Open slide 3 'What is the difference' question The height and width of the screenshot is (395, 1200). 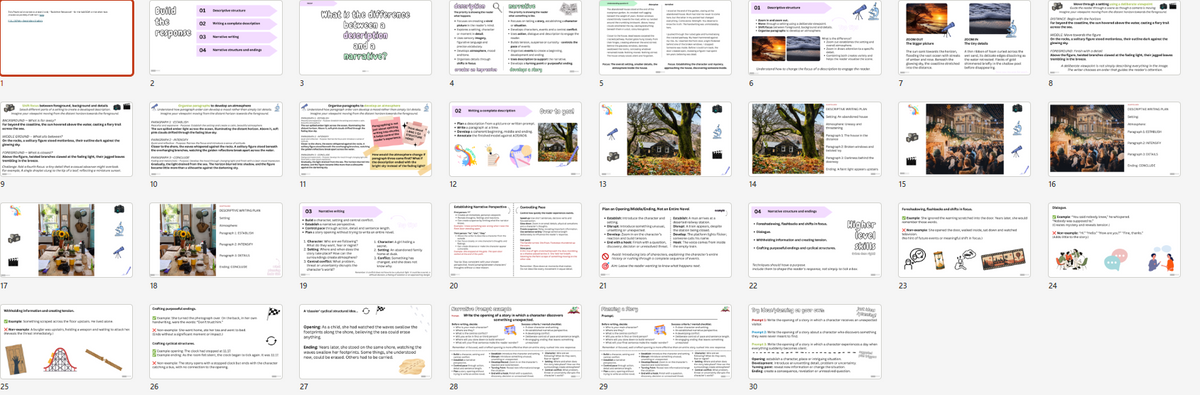tap(365, 39)
